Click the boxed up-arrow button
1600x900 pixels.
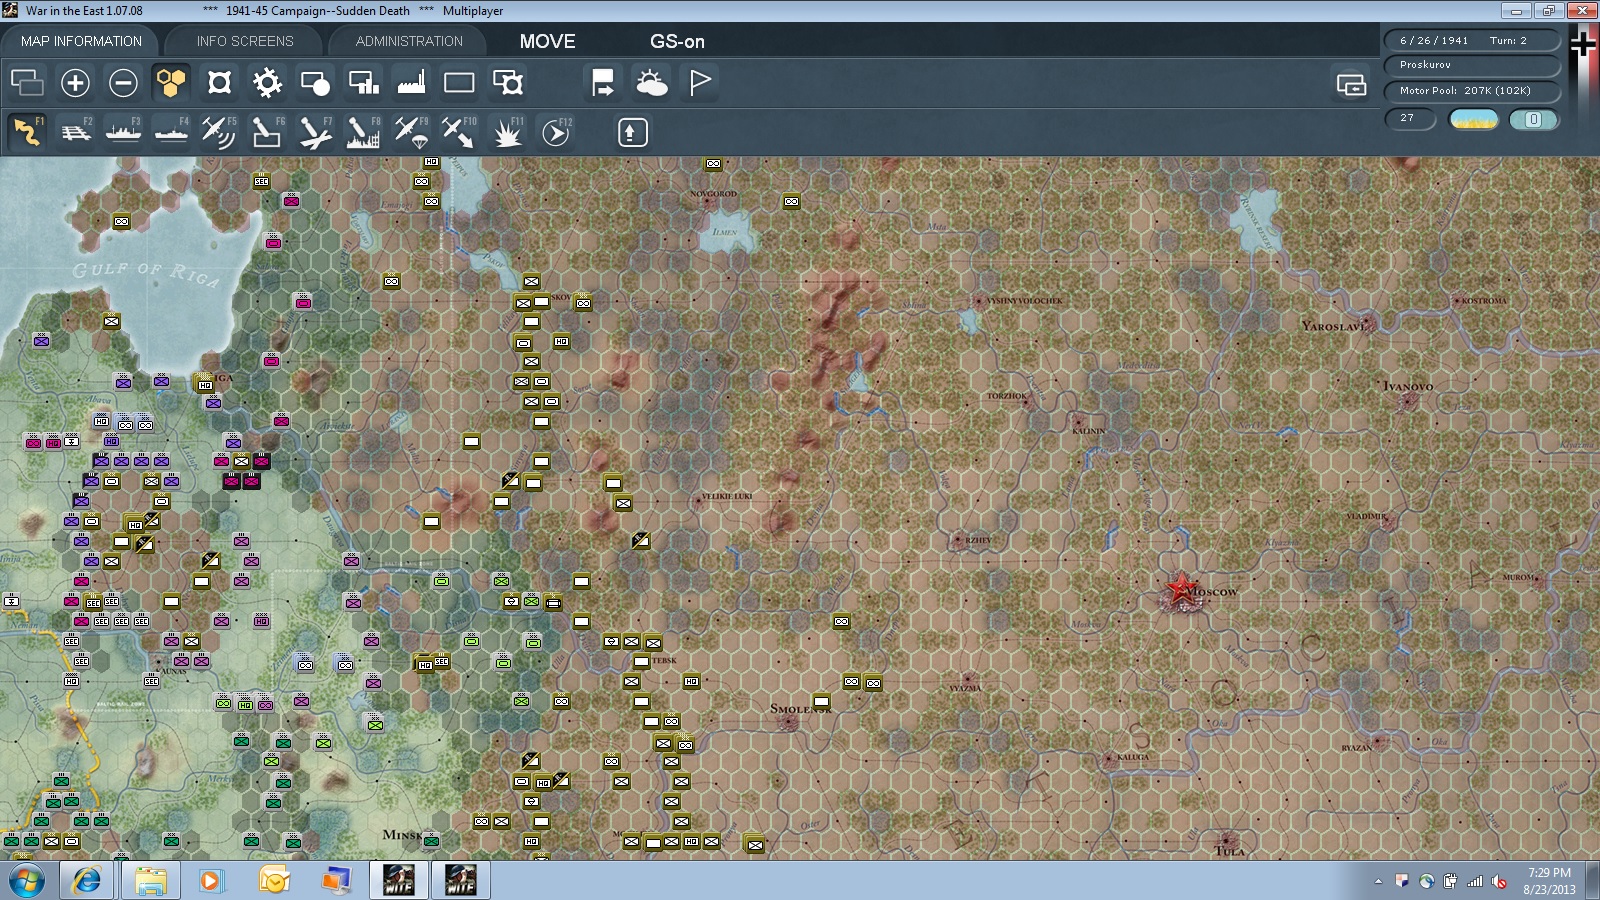point(632,132)
